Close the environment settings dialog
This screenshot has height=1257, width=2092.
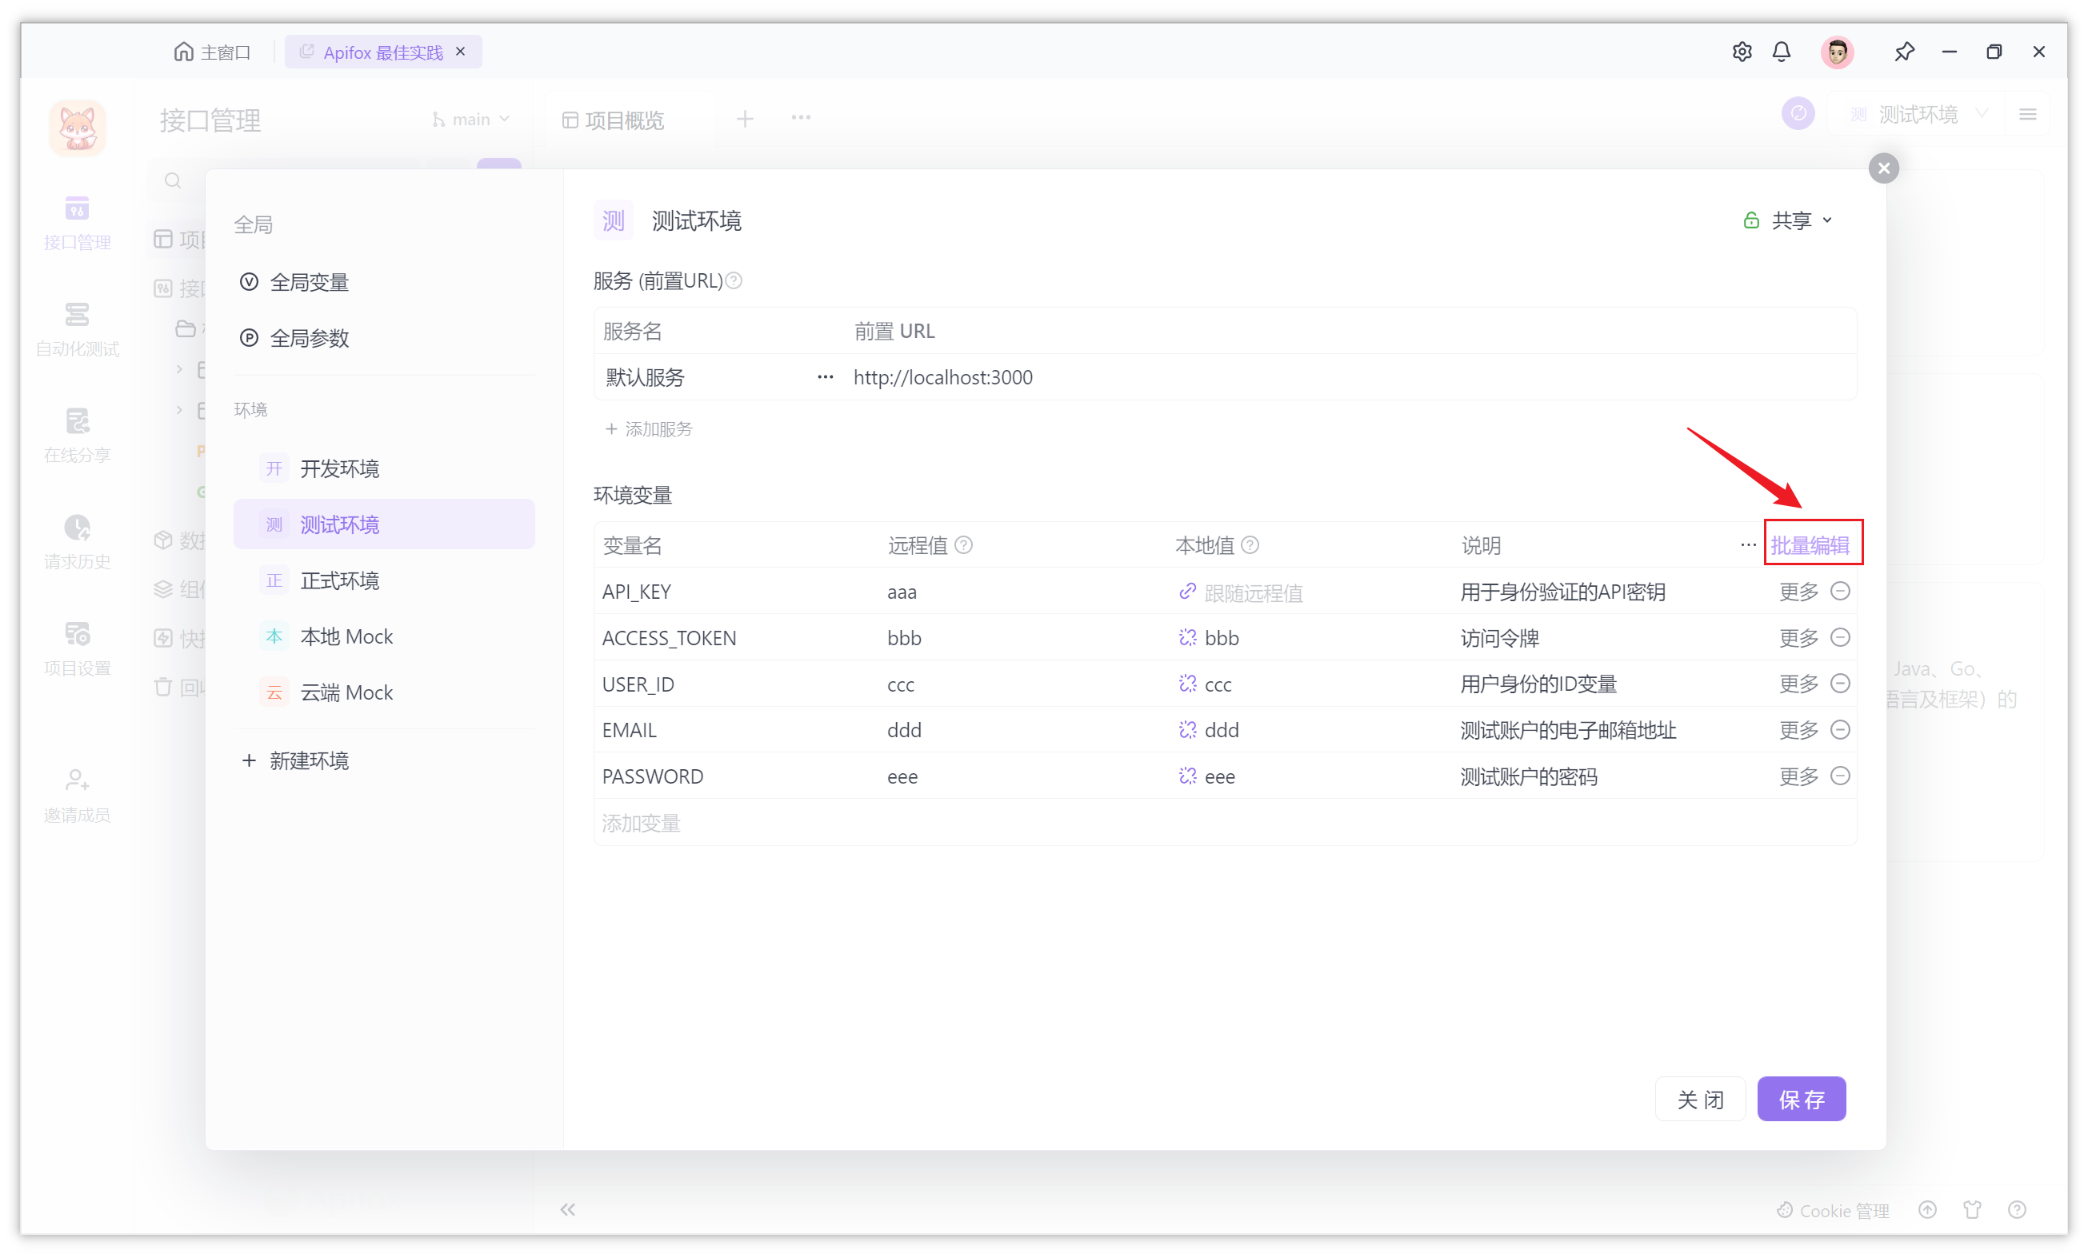[1884, 168]
